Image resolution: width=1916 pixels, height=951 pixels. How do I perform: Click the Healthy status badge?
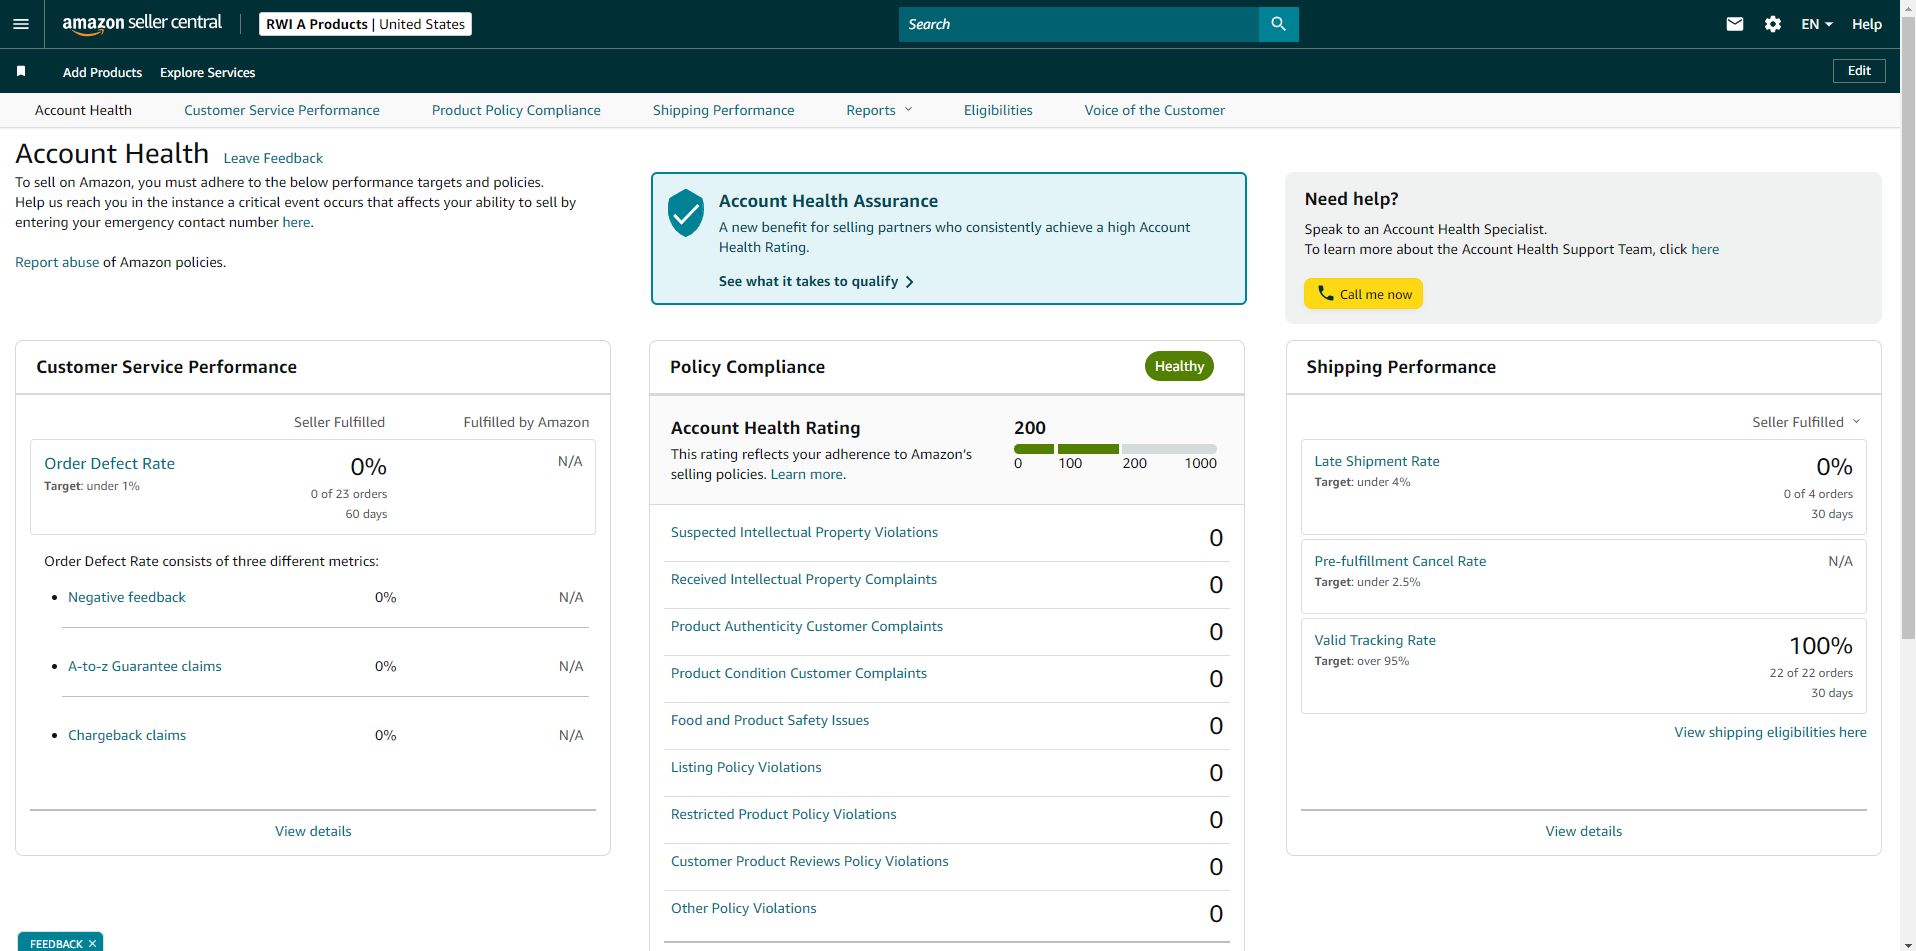click(1179, 366)
